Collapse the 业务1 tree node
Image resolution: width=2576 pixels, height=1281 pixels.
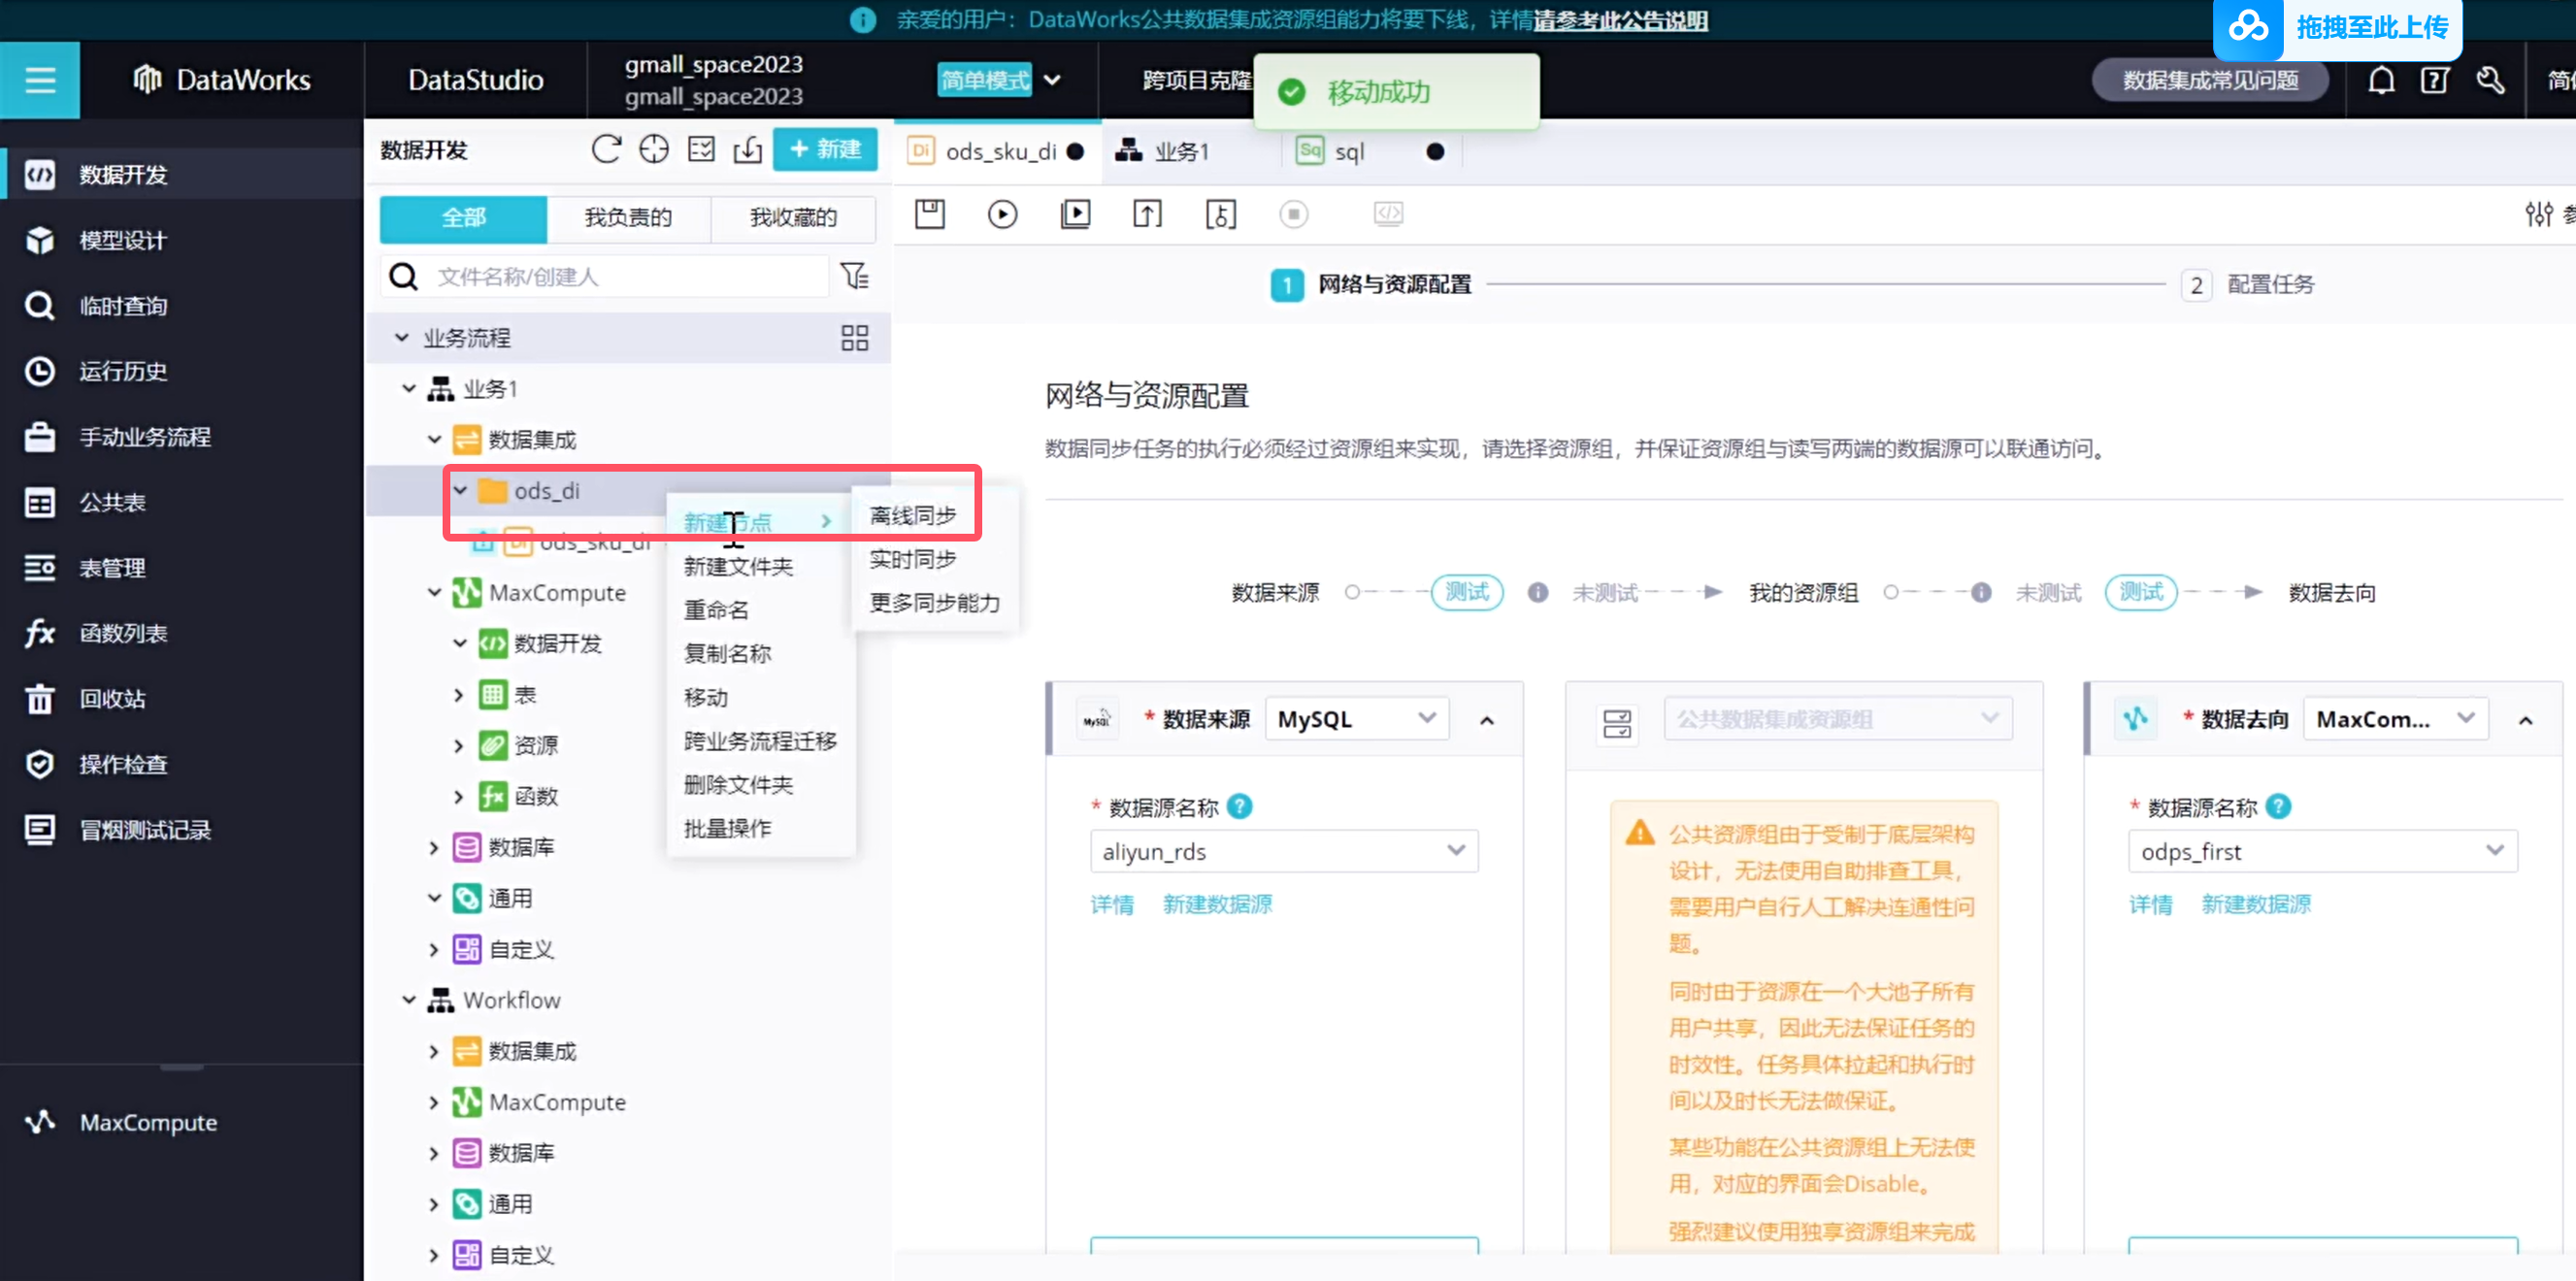point(409,389)
